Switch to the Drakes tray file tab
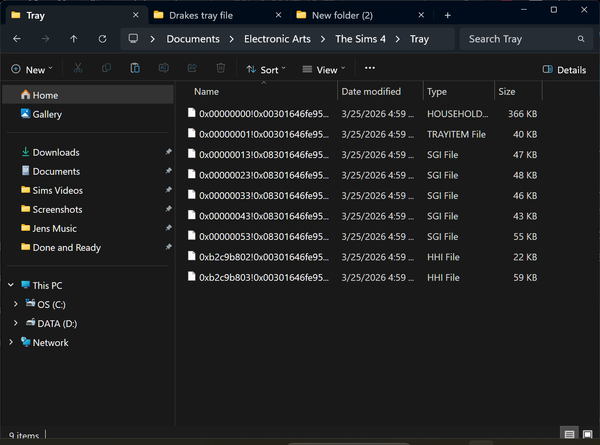Viewport: 600px width, 445px height. (217, 15)
